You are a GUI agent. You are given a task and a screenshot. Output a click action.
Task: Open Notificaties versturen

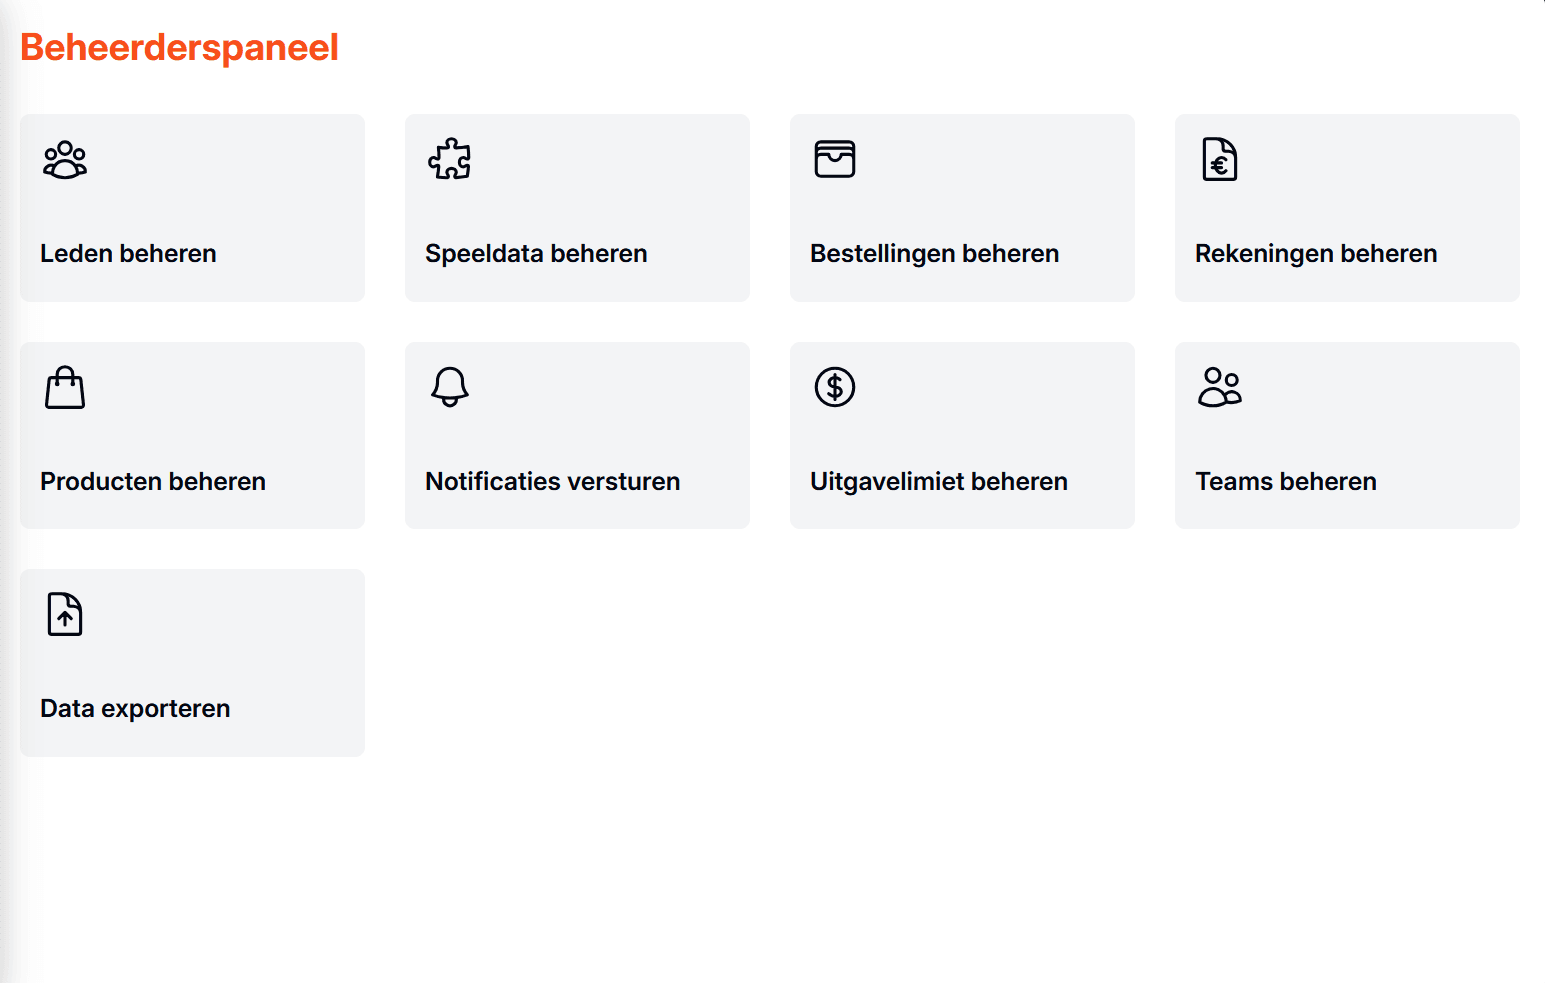pos(552,482)
